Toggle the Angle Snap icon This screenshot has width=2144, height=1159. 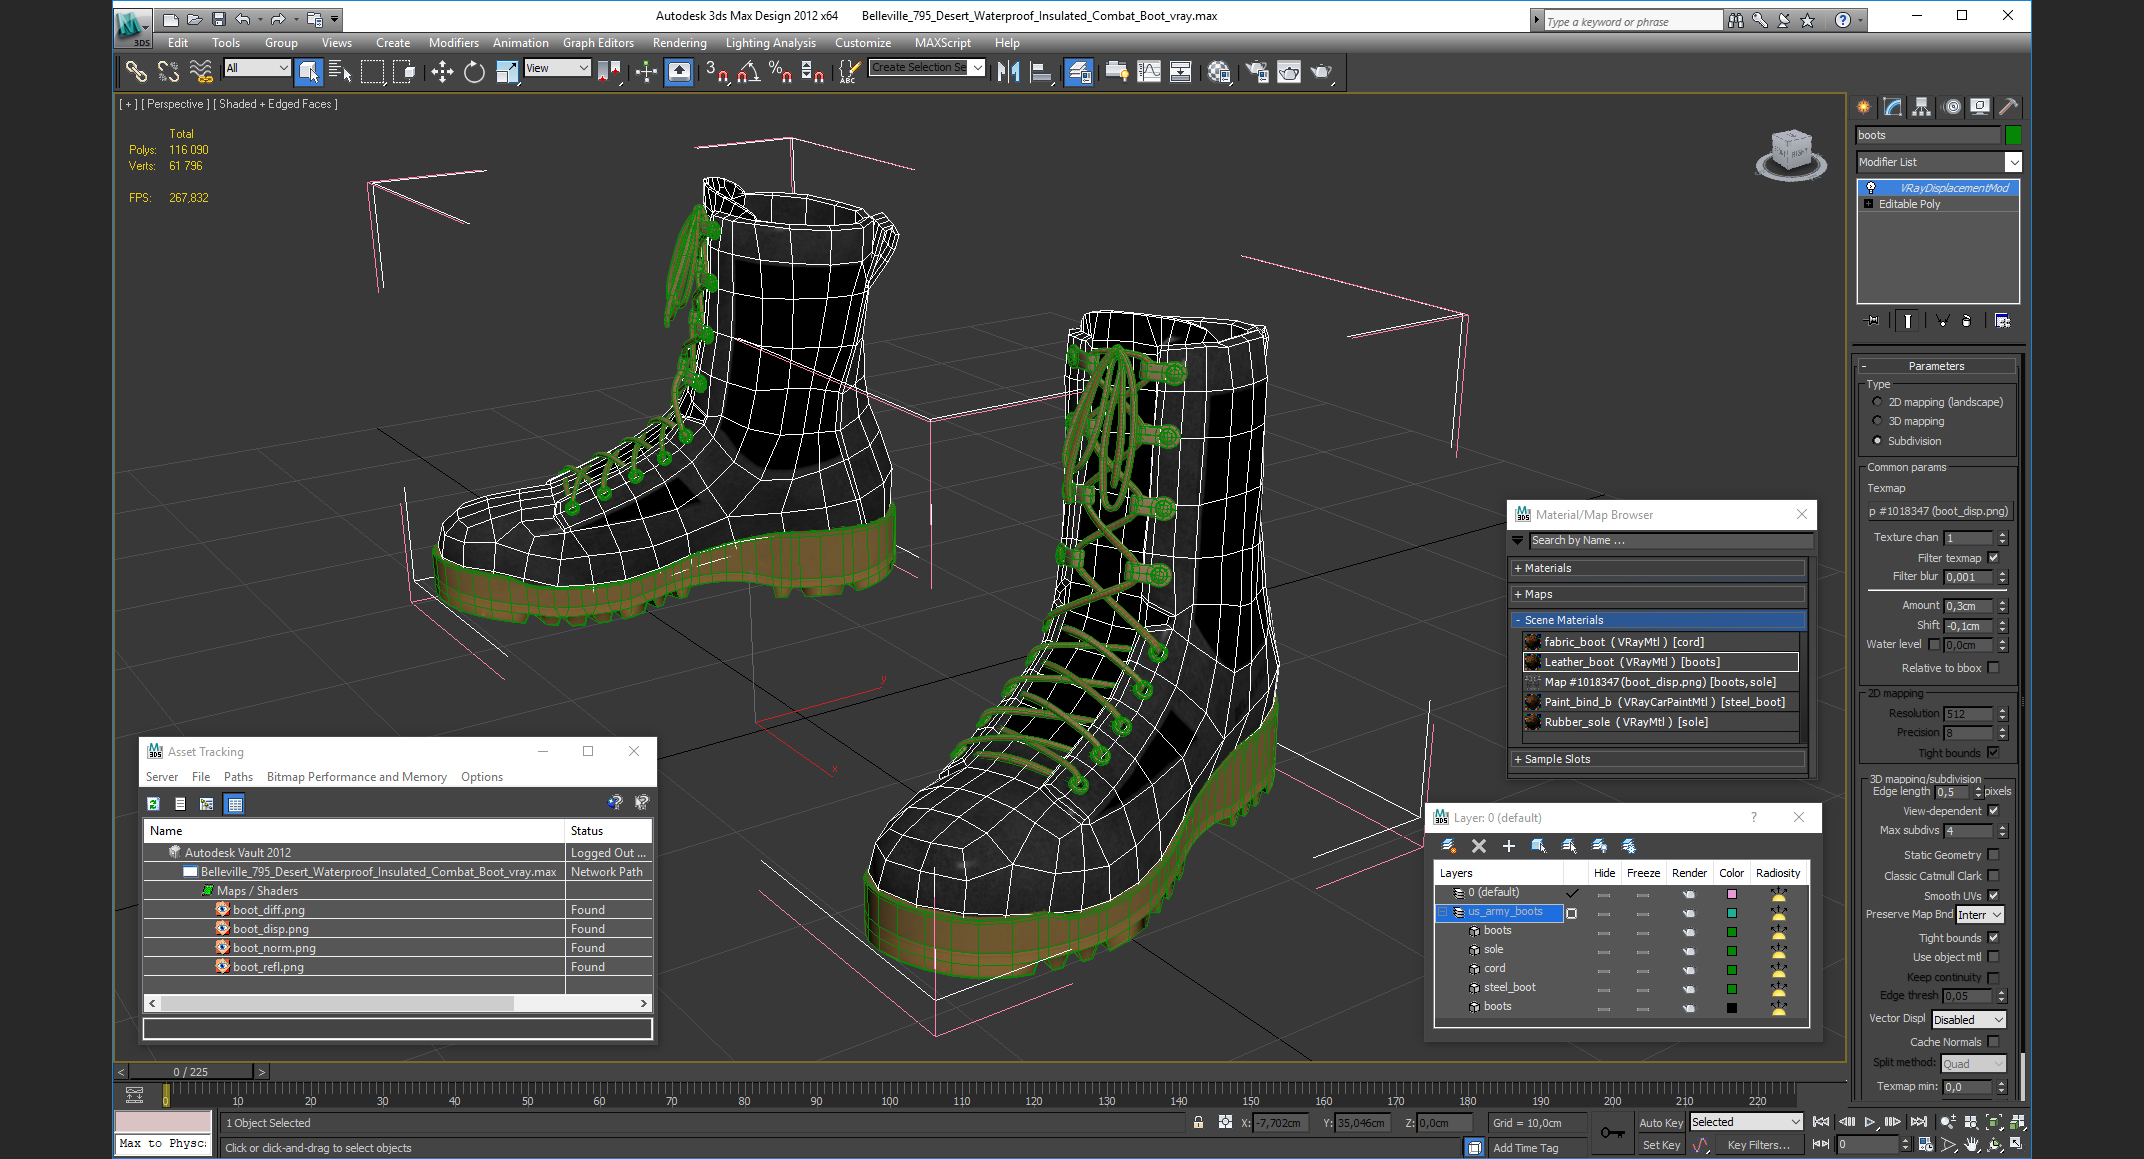tap(748, 71)
